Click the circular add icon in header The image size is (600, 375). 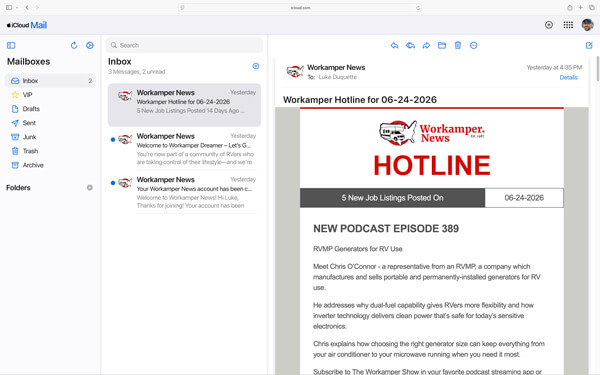point(549,25)
